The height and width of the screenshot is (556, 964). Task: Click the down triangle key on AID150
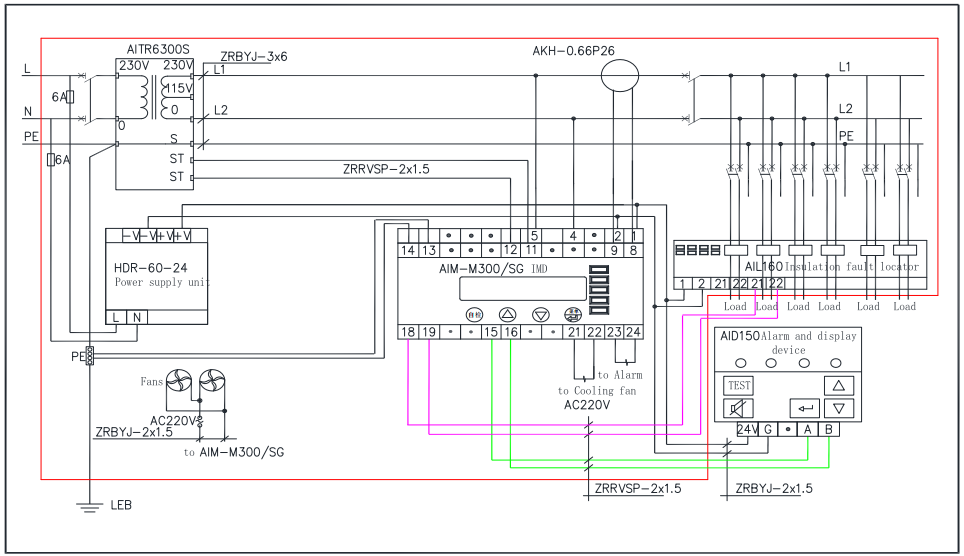point(839,408)
